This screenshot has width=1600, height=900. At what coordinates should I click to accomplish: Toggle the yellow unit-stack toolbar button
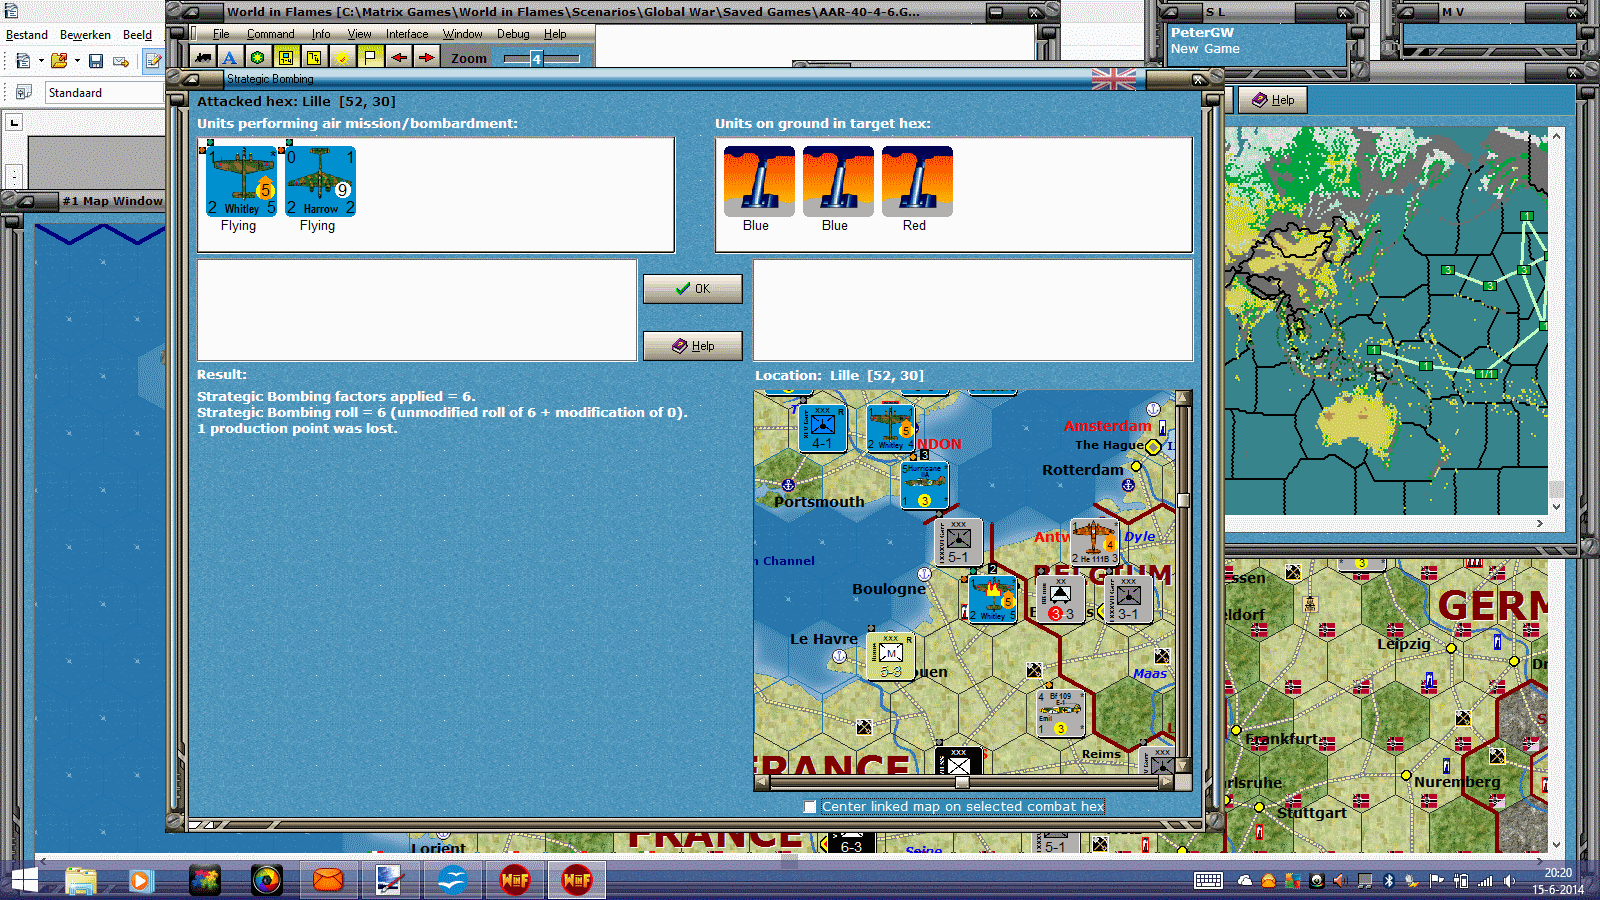coord(286,58)
